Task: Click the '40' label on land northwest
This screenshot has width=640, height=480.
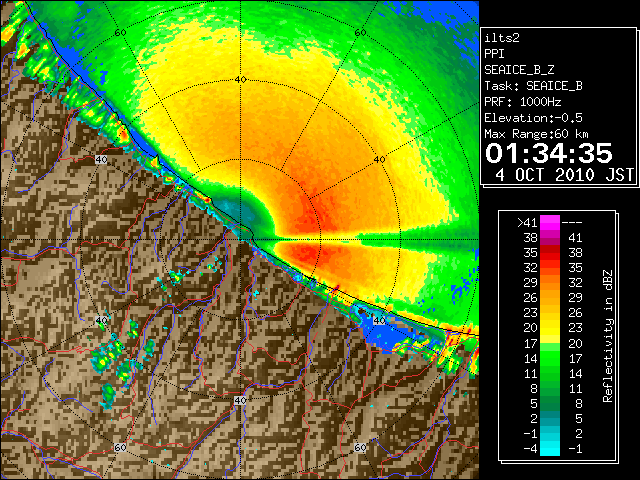Action: (x=101, y=160)
